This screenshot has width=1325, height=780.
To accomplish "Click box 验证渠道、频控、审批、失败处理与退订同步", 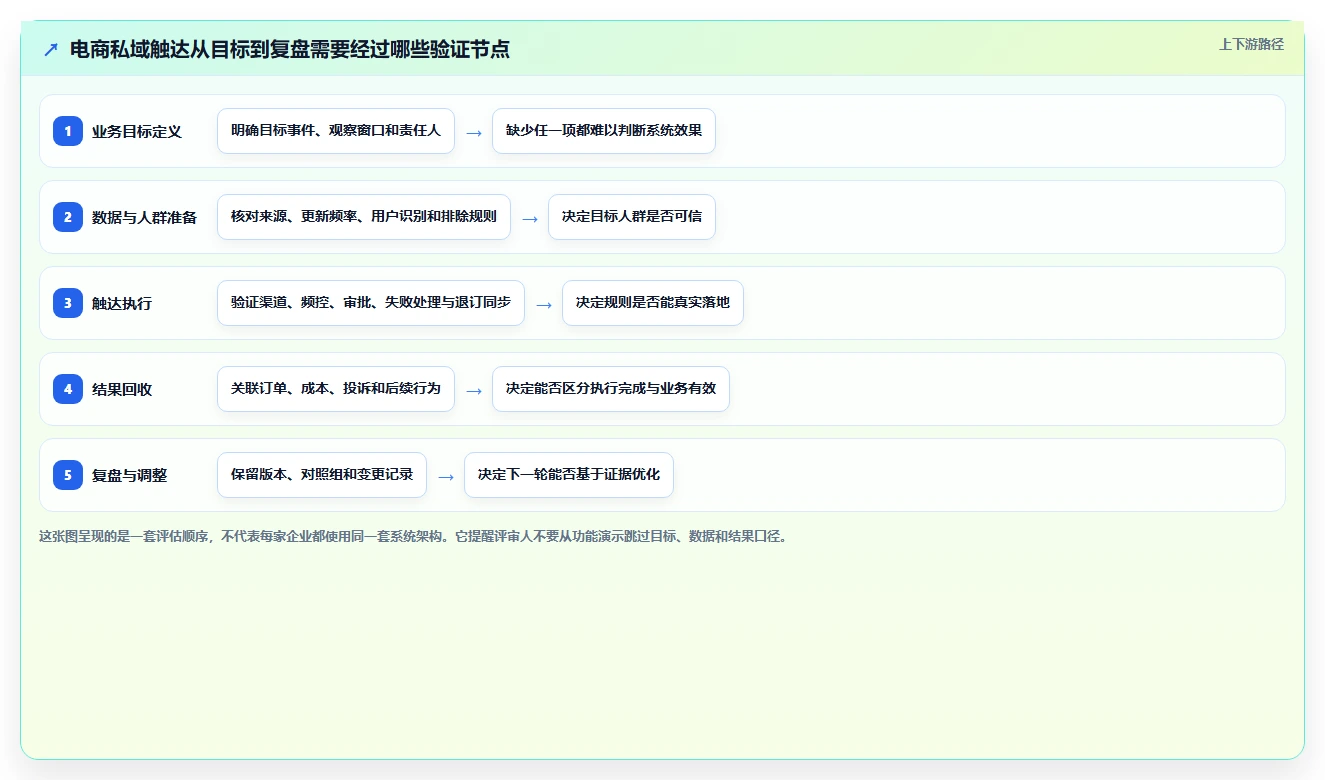I will (371, 303).
